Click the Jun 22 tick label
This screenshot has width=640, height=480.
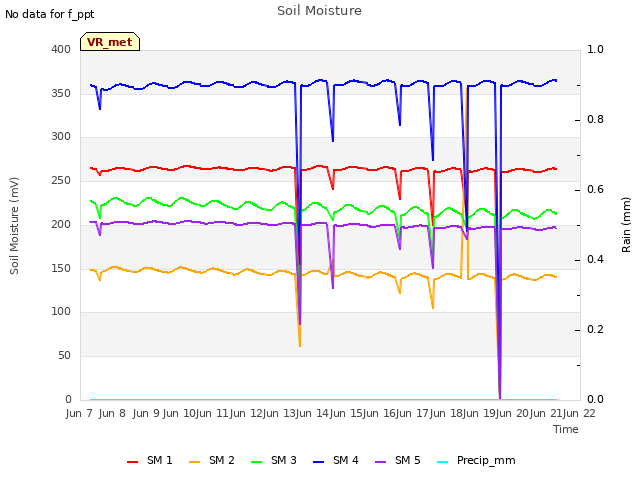(x=579, y=413)
